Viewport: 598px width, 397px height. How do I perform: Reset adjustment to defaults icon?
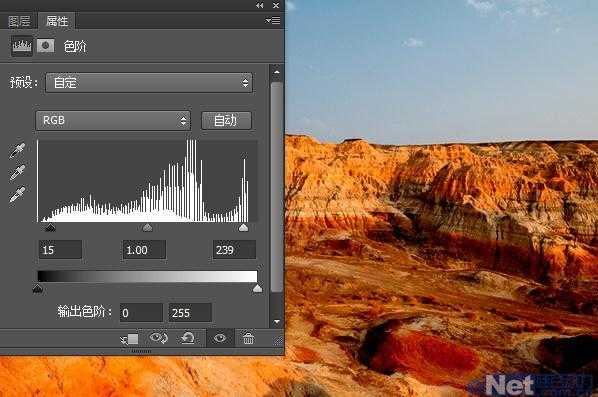pos(188,338)
